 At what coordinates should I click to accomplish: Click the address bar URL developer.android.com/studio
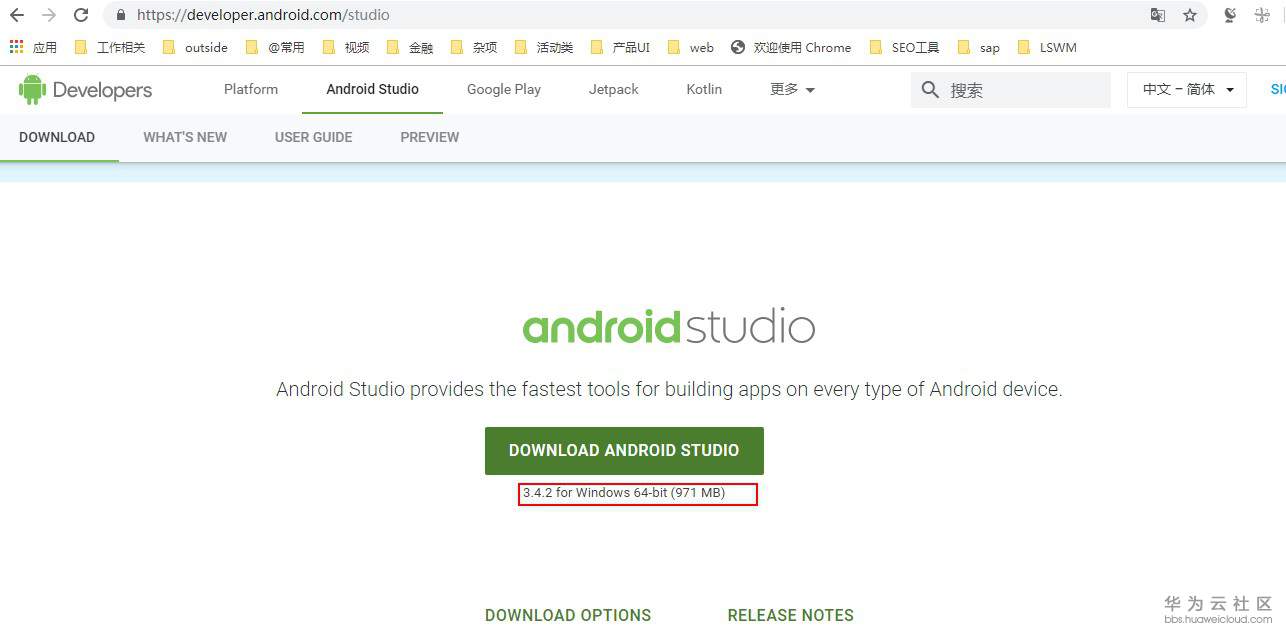263,15
